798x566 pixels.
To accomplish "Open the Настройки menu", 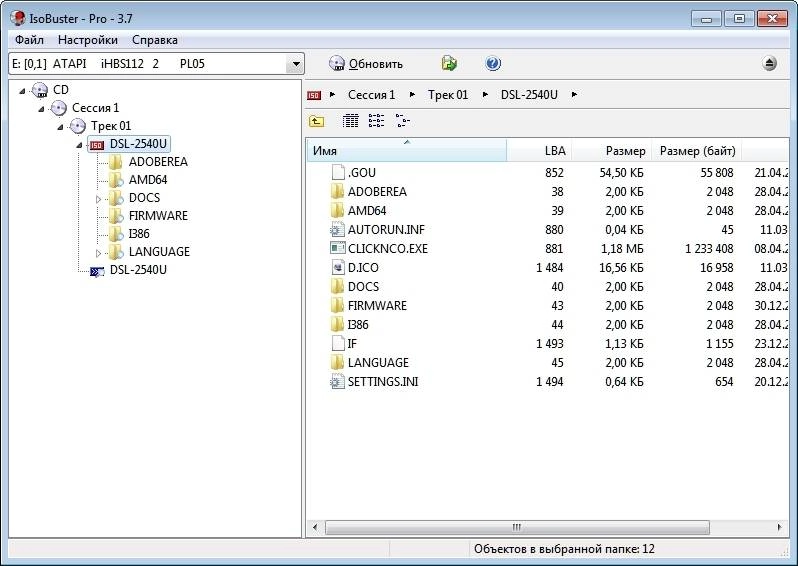I will [x=88, y=40].
